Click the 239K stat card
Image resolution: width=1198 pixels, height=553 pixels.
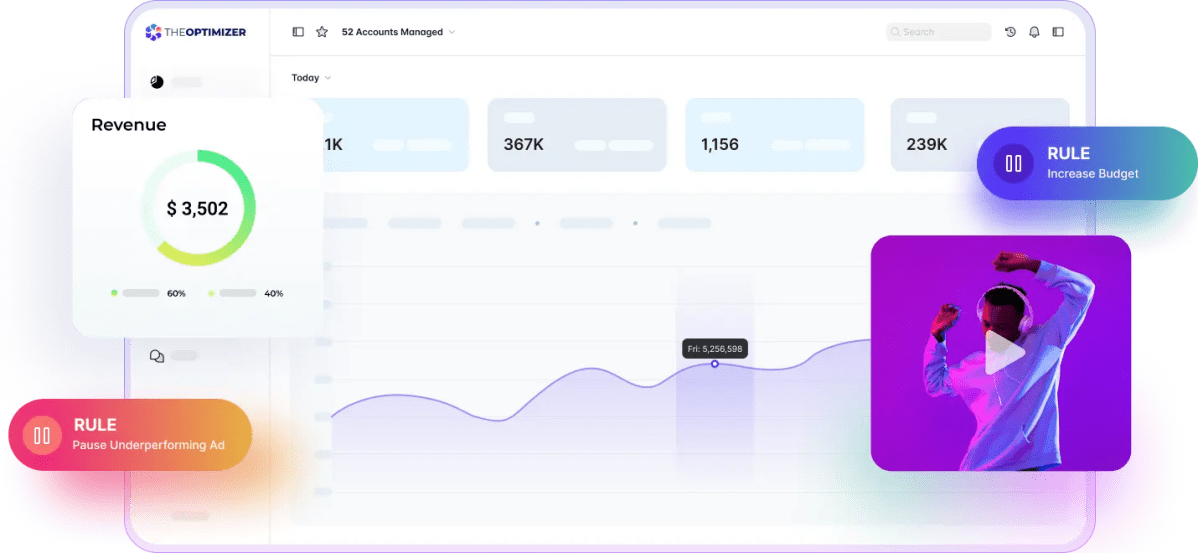click(x=980, y=134)
